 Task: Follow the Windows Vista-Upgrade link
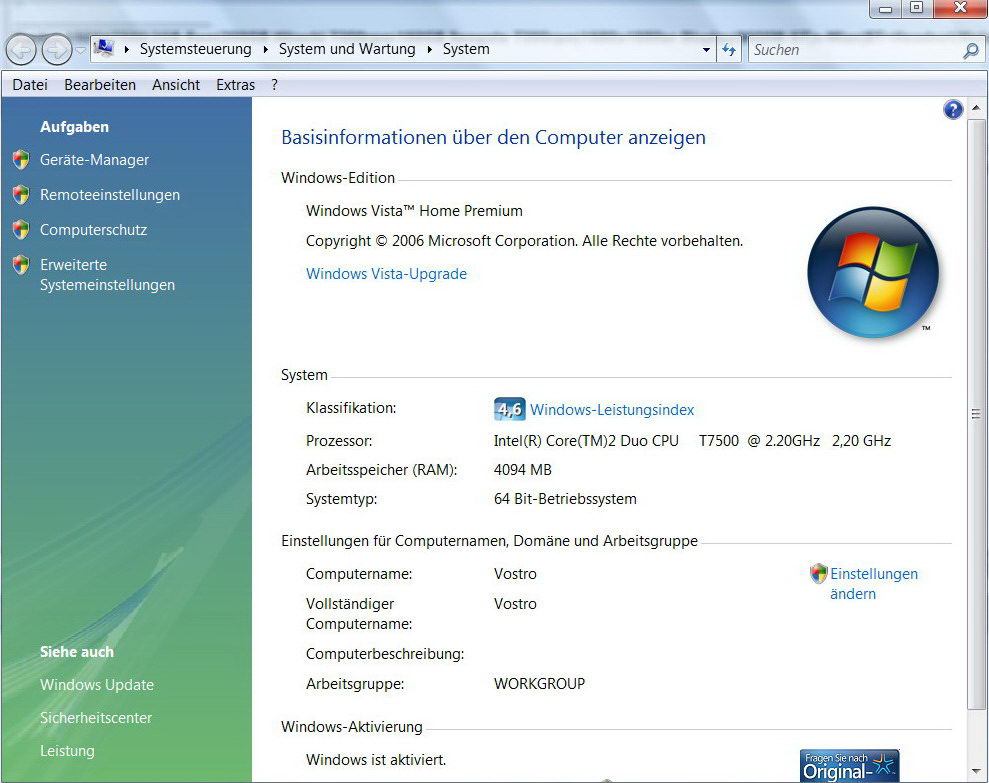pyautogui.click(x=387, y=274)
